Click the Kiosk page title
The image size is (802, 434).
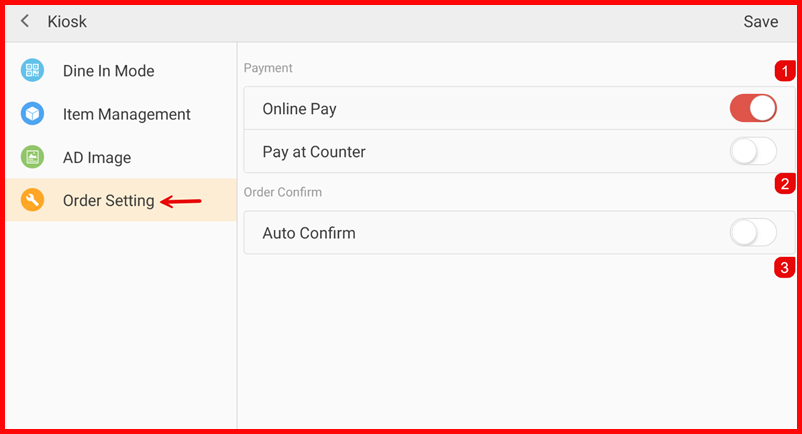(x=67, y=21)
